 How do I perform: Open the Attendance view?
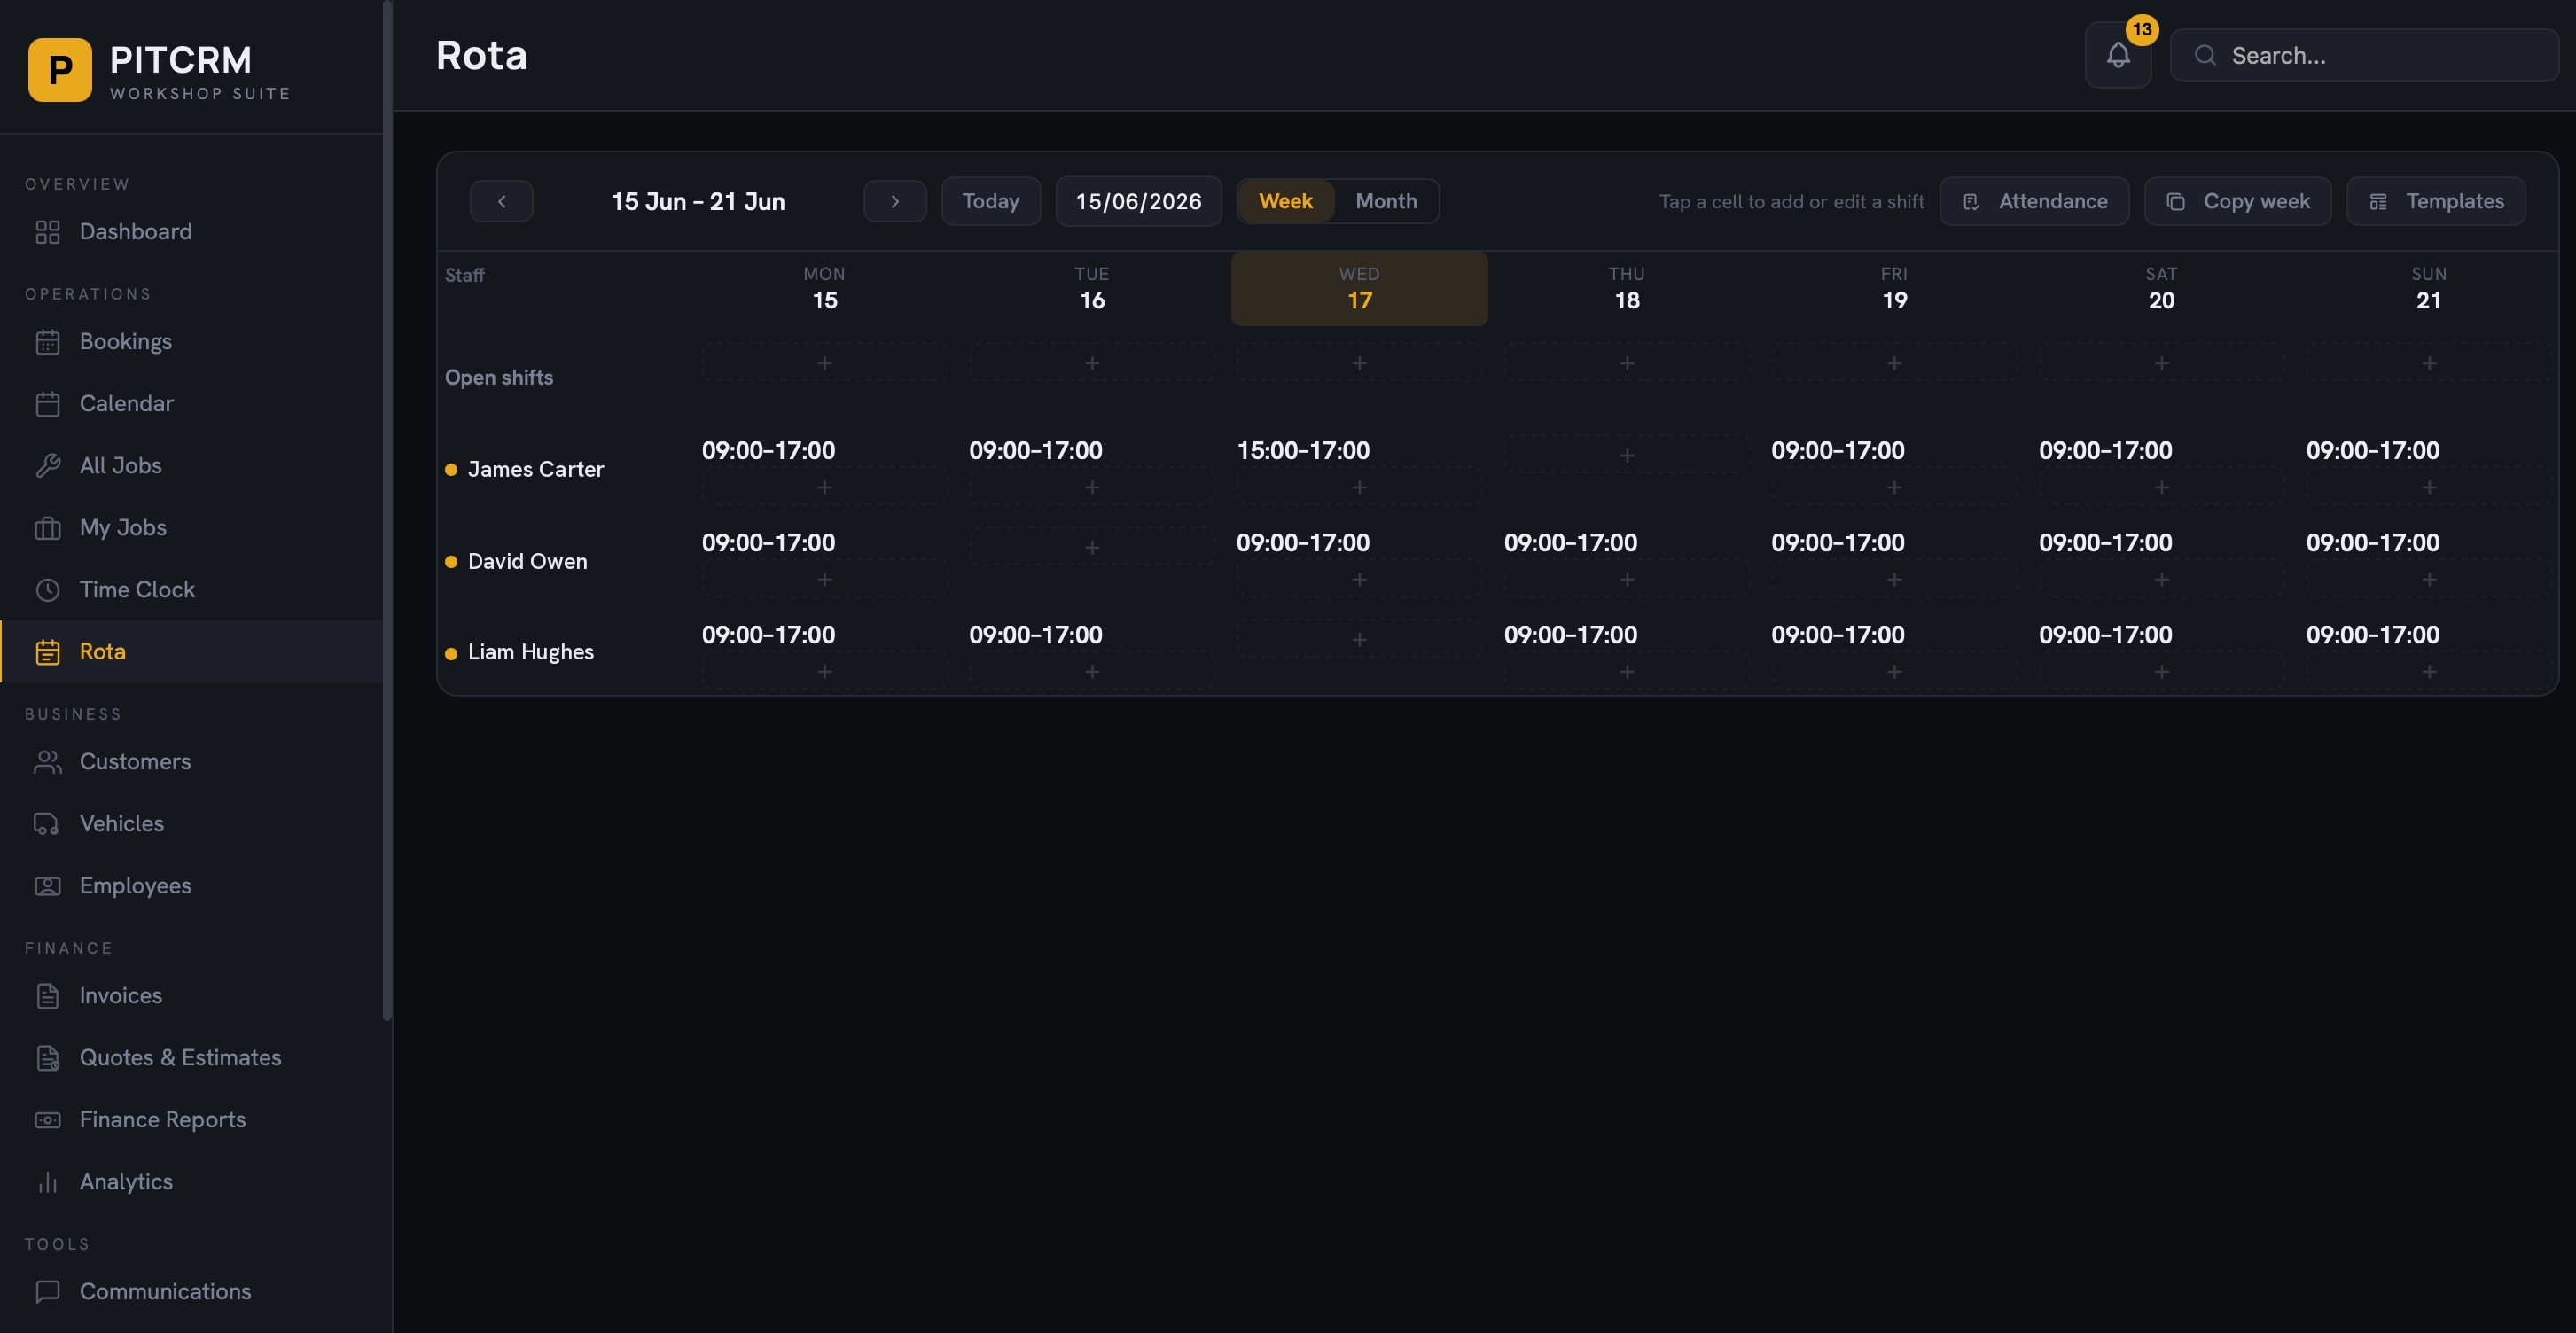(x=2034, y=201)
